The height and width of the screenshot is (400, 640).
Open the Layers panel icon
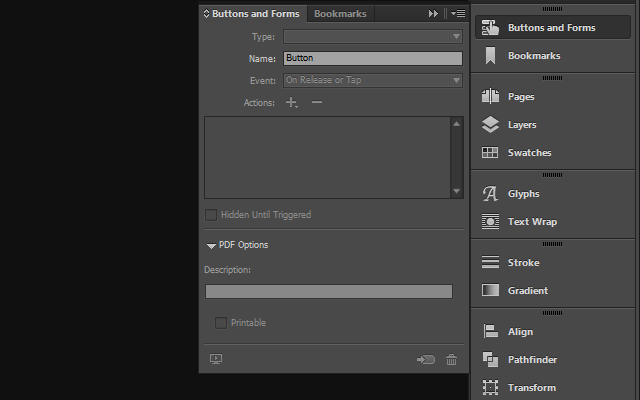490,124
